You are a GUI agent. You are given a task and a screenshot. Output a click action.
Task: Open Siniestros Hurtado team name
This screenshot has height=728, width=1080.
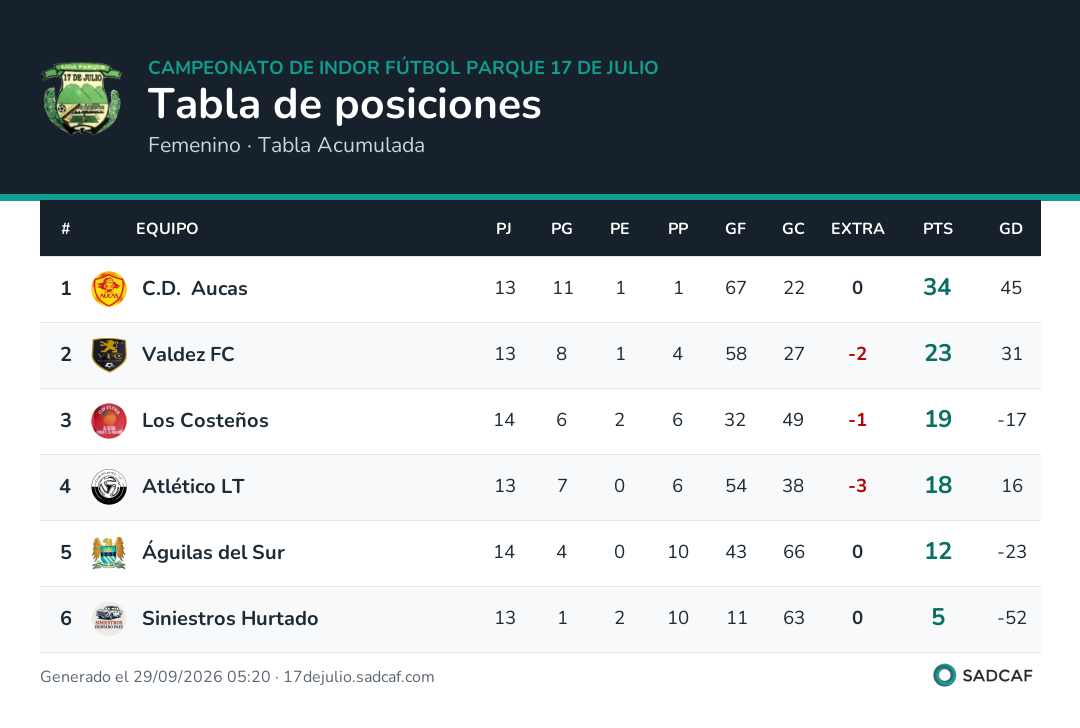[x=230, y=618]
